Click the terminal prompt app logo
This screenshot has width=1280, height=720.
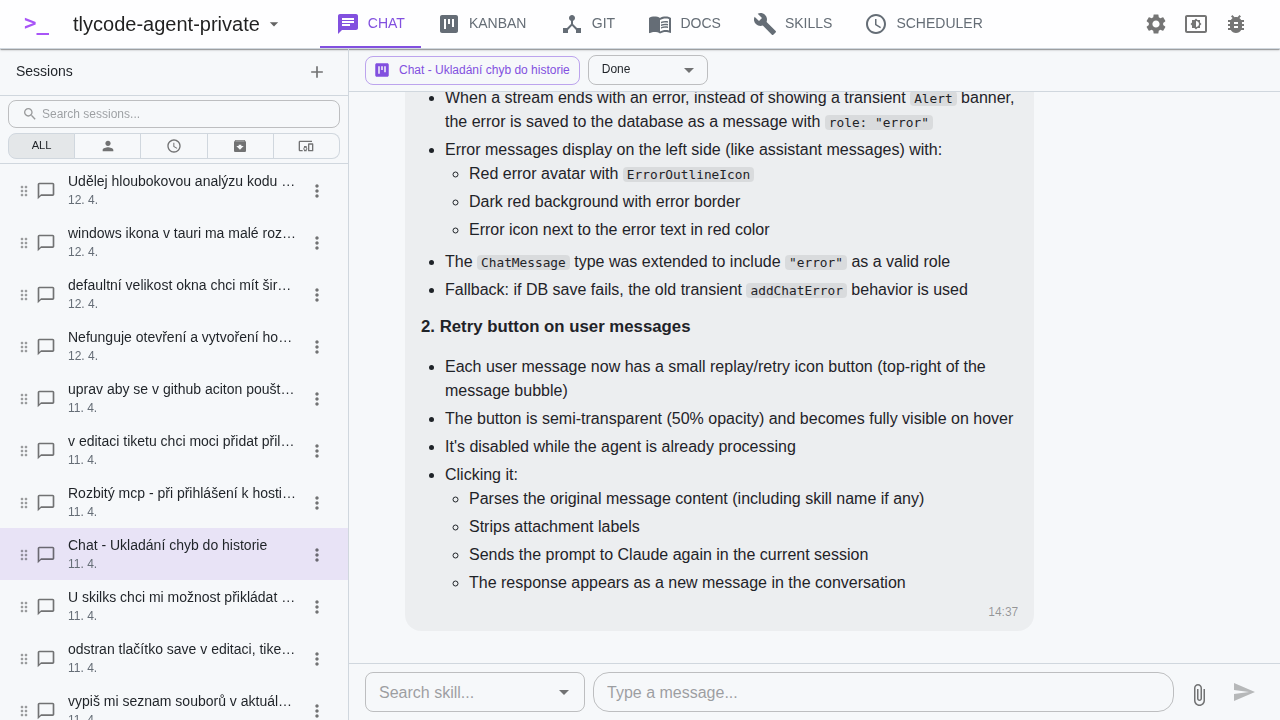pyautogui.click(x=36, y=24)
